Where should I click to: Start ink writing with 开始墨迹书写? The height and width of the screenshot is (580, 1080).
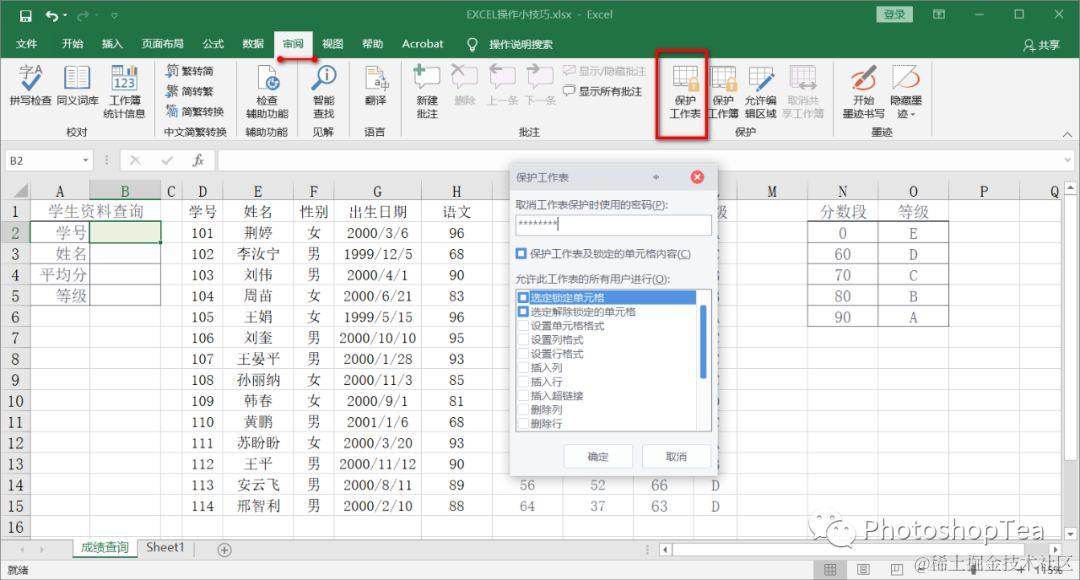(x=863, y=92)
